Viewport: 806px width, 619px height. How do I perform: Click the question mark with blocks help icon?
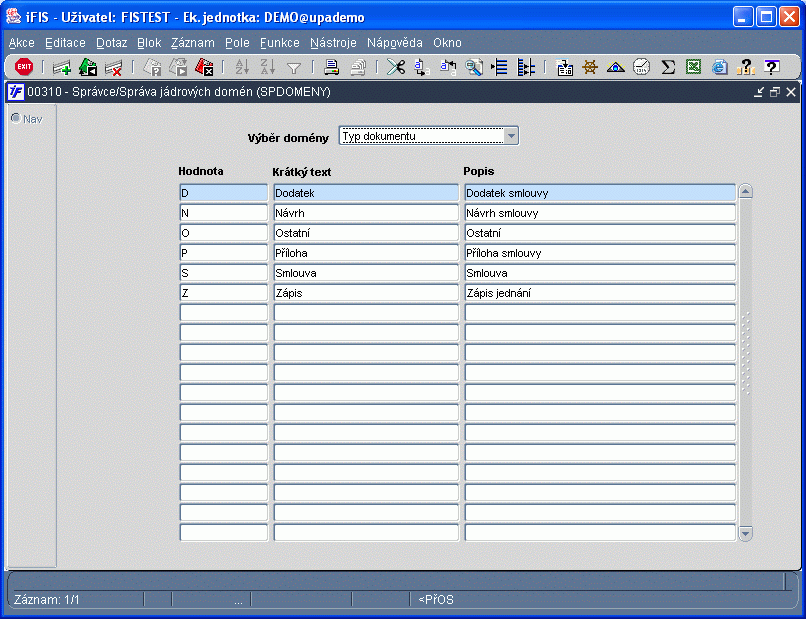click(x=745, y=67)
